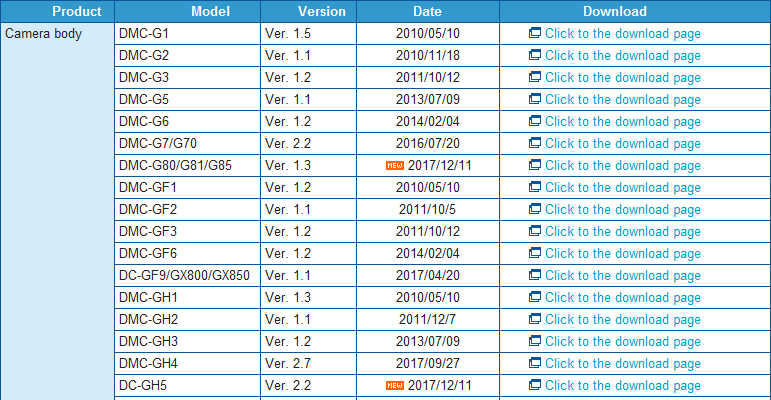Click the Download column header
This screenshot has width=771, height=400.
tap(635, 11)
